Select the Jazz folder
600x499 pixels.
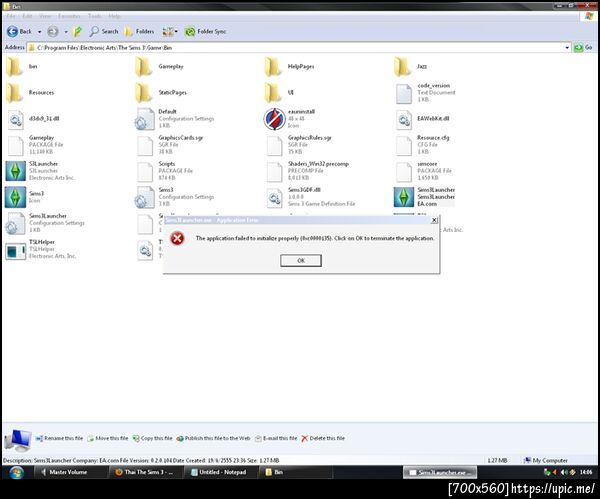(x=411, y=67)
